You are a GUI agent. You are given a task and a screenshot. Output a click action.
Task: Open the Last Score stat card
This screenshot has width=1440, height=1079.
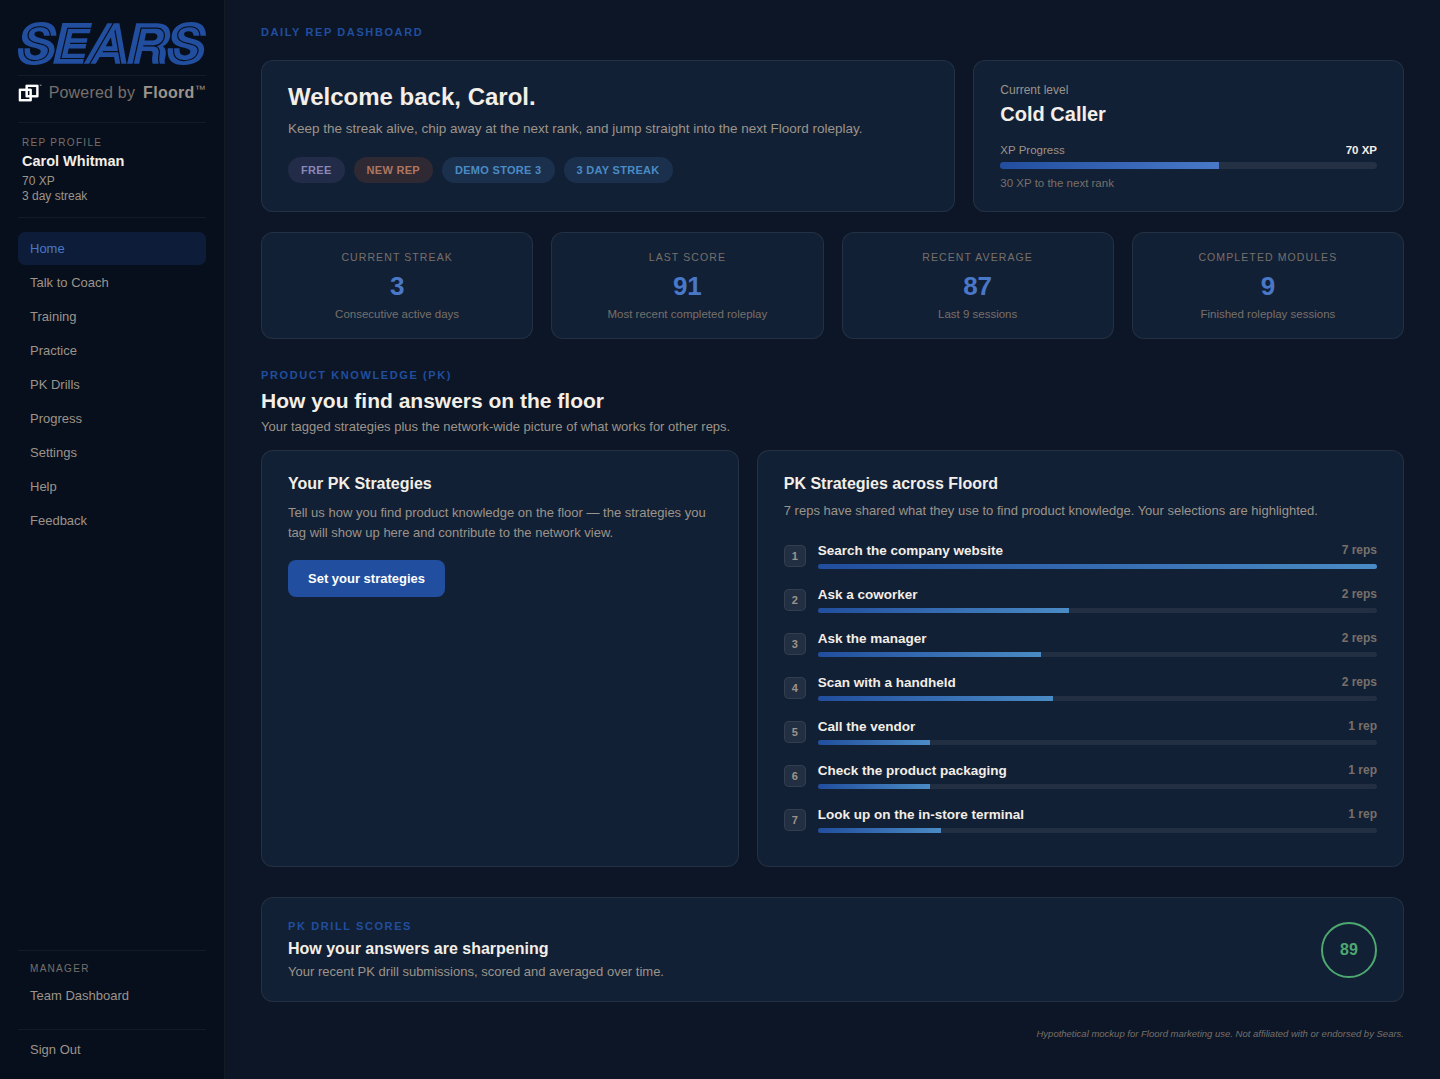click(687, 286)
